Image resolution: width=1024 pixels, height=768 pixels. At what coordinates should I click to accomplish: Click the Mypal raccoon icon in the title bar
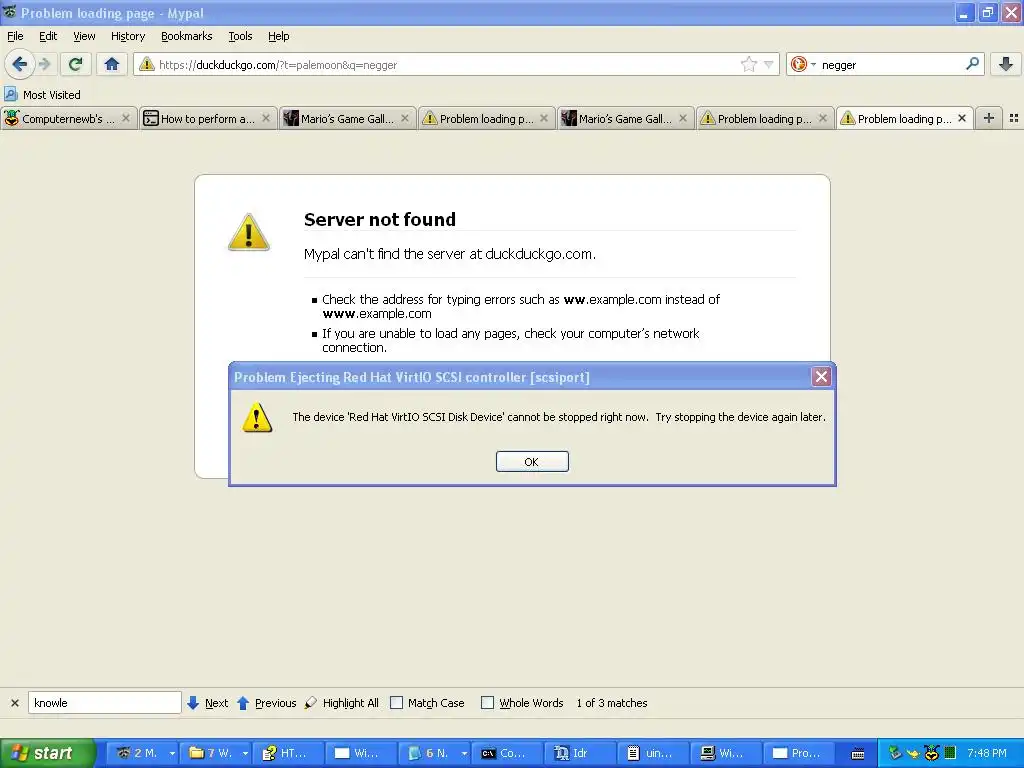9,12
